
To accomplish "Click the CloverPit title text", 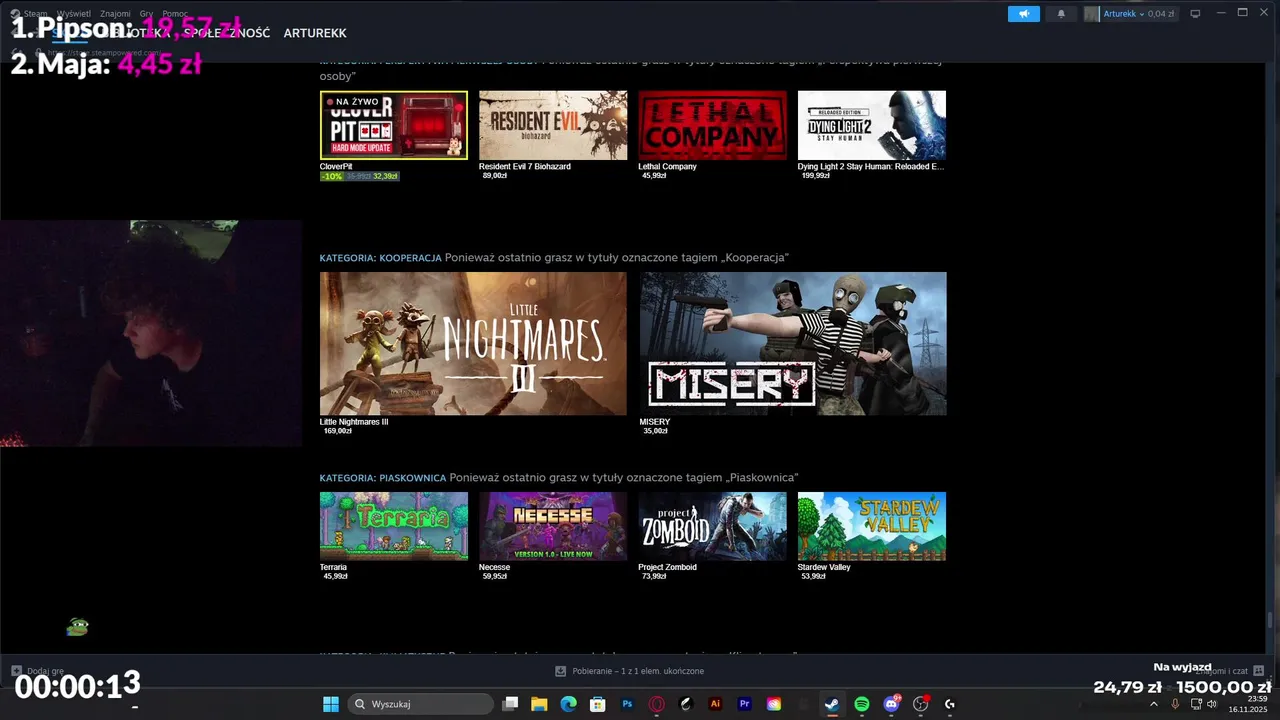I will click(336, 167).
